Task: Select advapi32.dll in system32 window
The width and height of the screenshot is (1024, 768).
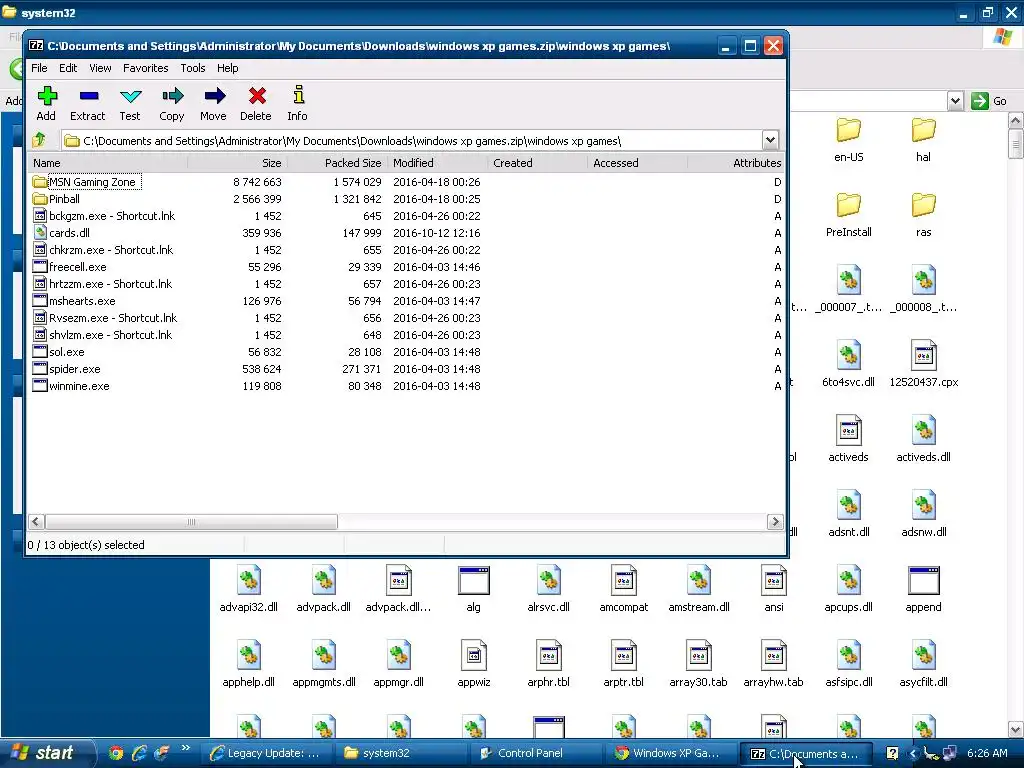Action: click(249, 589)
